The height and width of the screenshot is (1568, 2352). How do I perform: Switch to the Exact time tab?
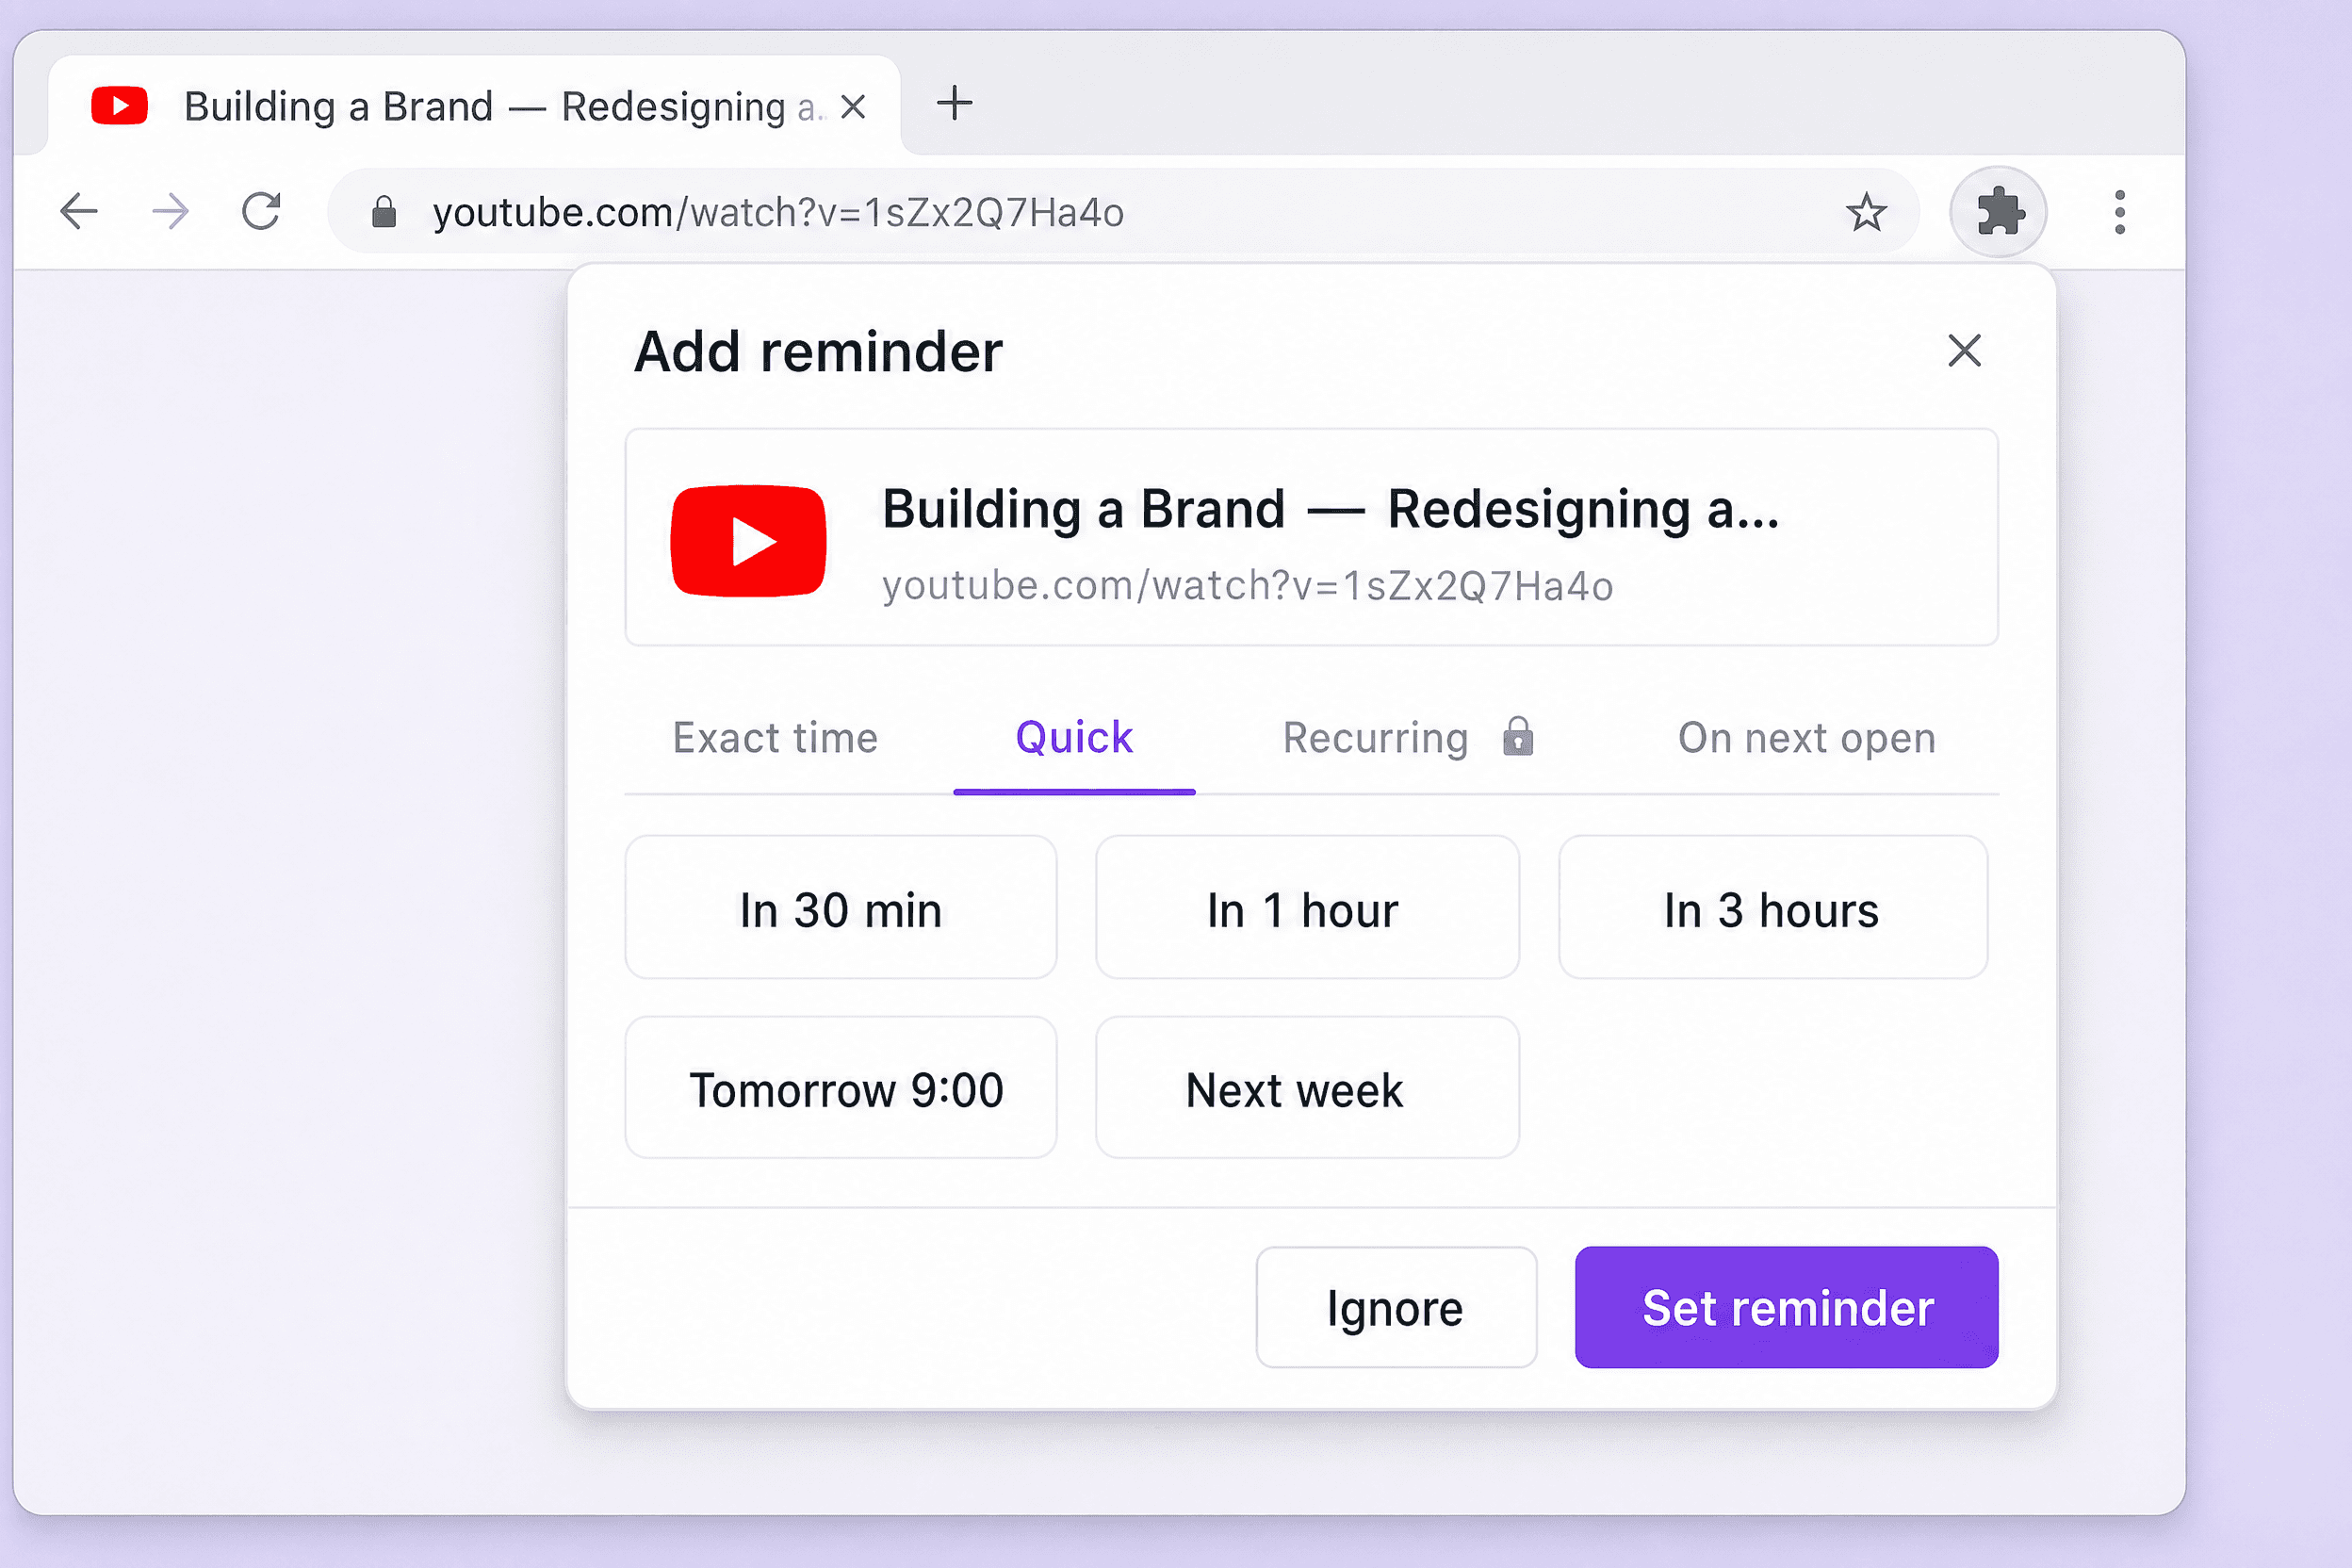click(x=775, y=738)
